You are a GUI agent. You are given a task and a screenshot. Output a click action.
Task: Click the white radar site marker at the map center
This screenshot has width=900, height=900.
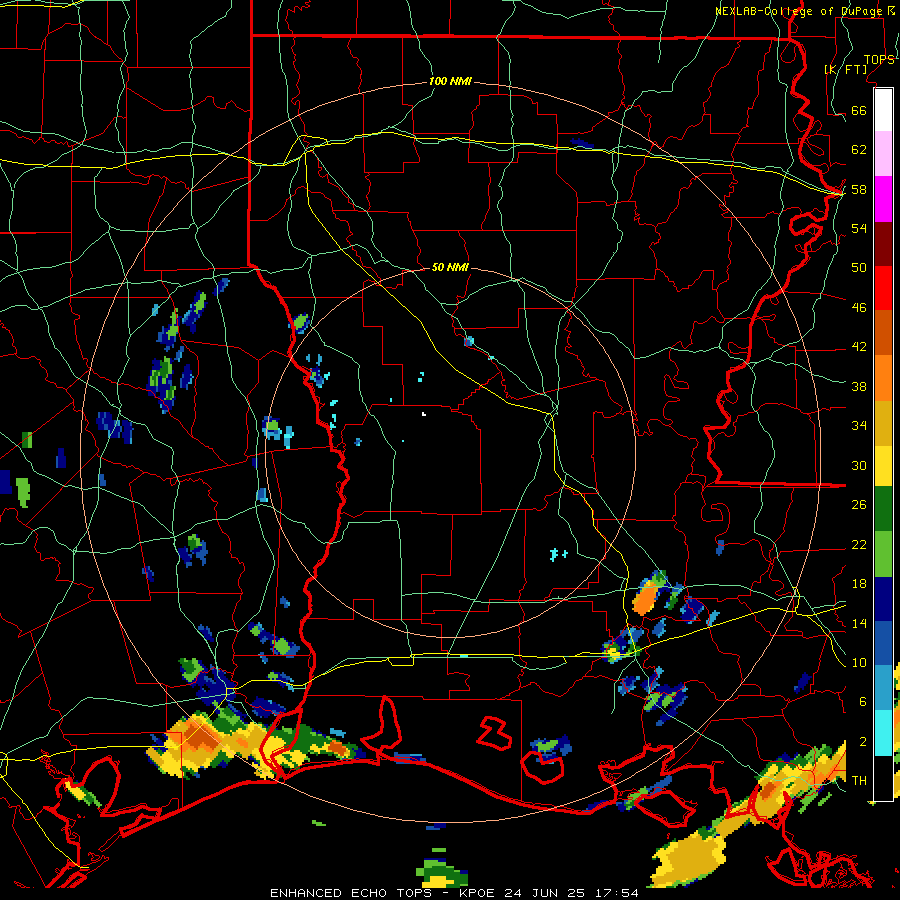(424, 414)
